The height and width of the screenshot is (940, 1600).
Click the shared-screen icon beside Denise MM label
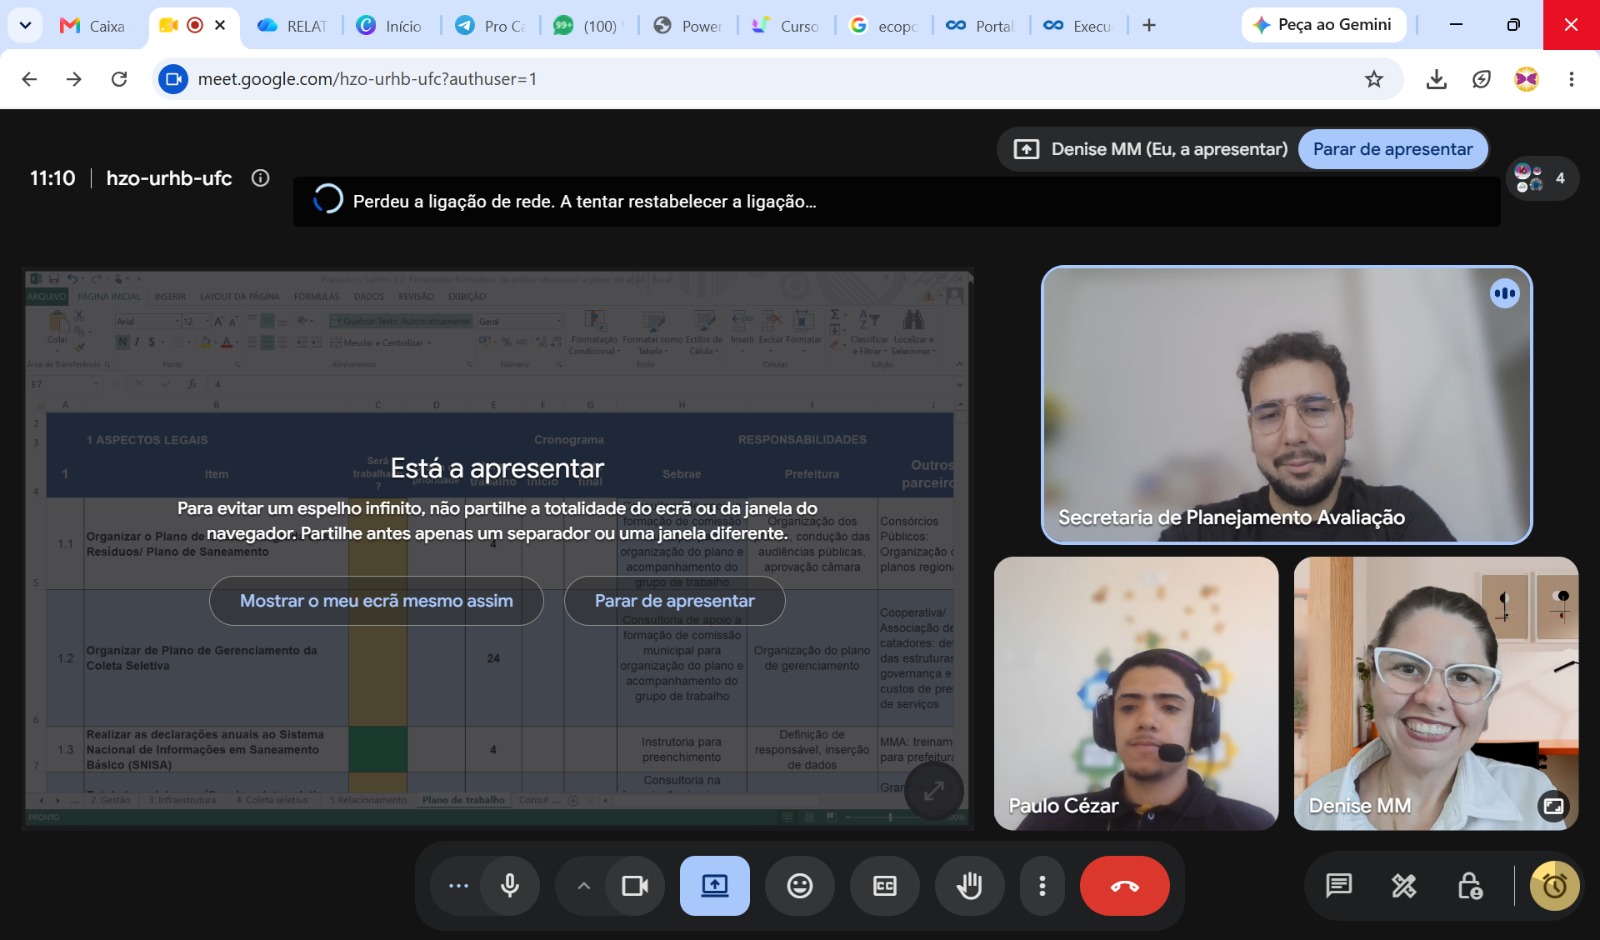pyautogui.click(x=1026, y=149)
